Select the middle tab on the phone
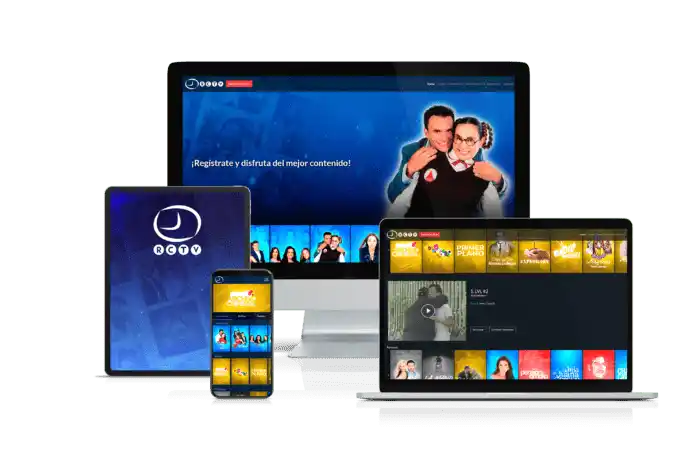This screenshot has width=696, height=465. pyautogui.click(x=241, y=316)
